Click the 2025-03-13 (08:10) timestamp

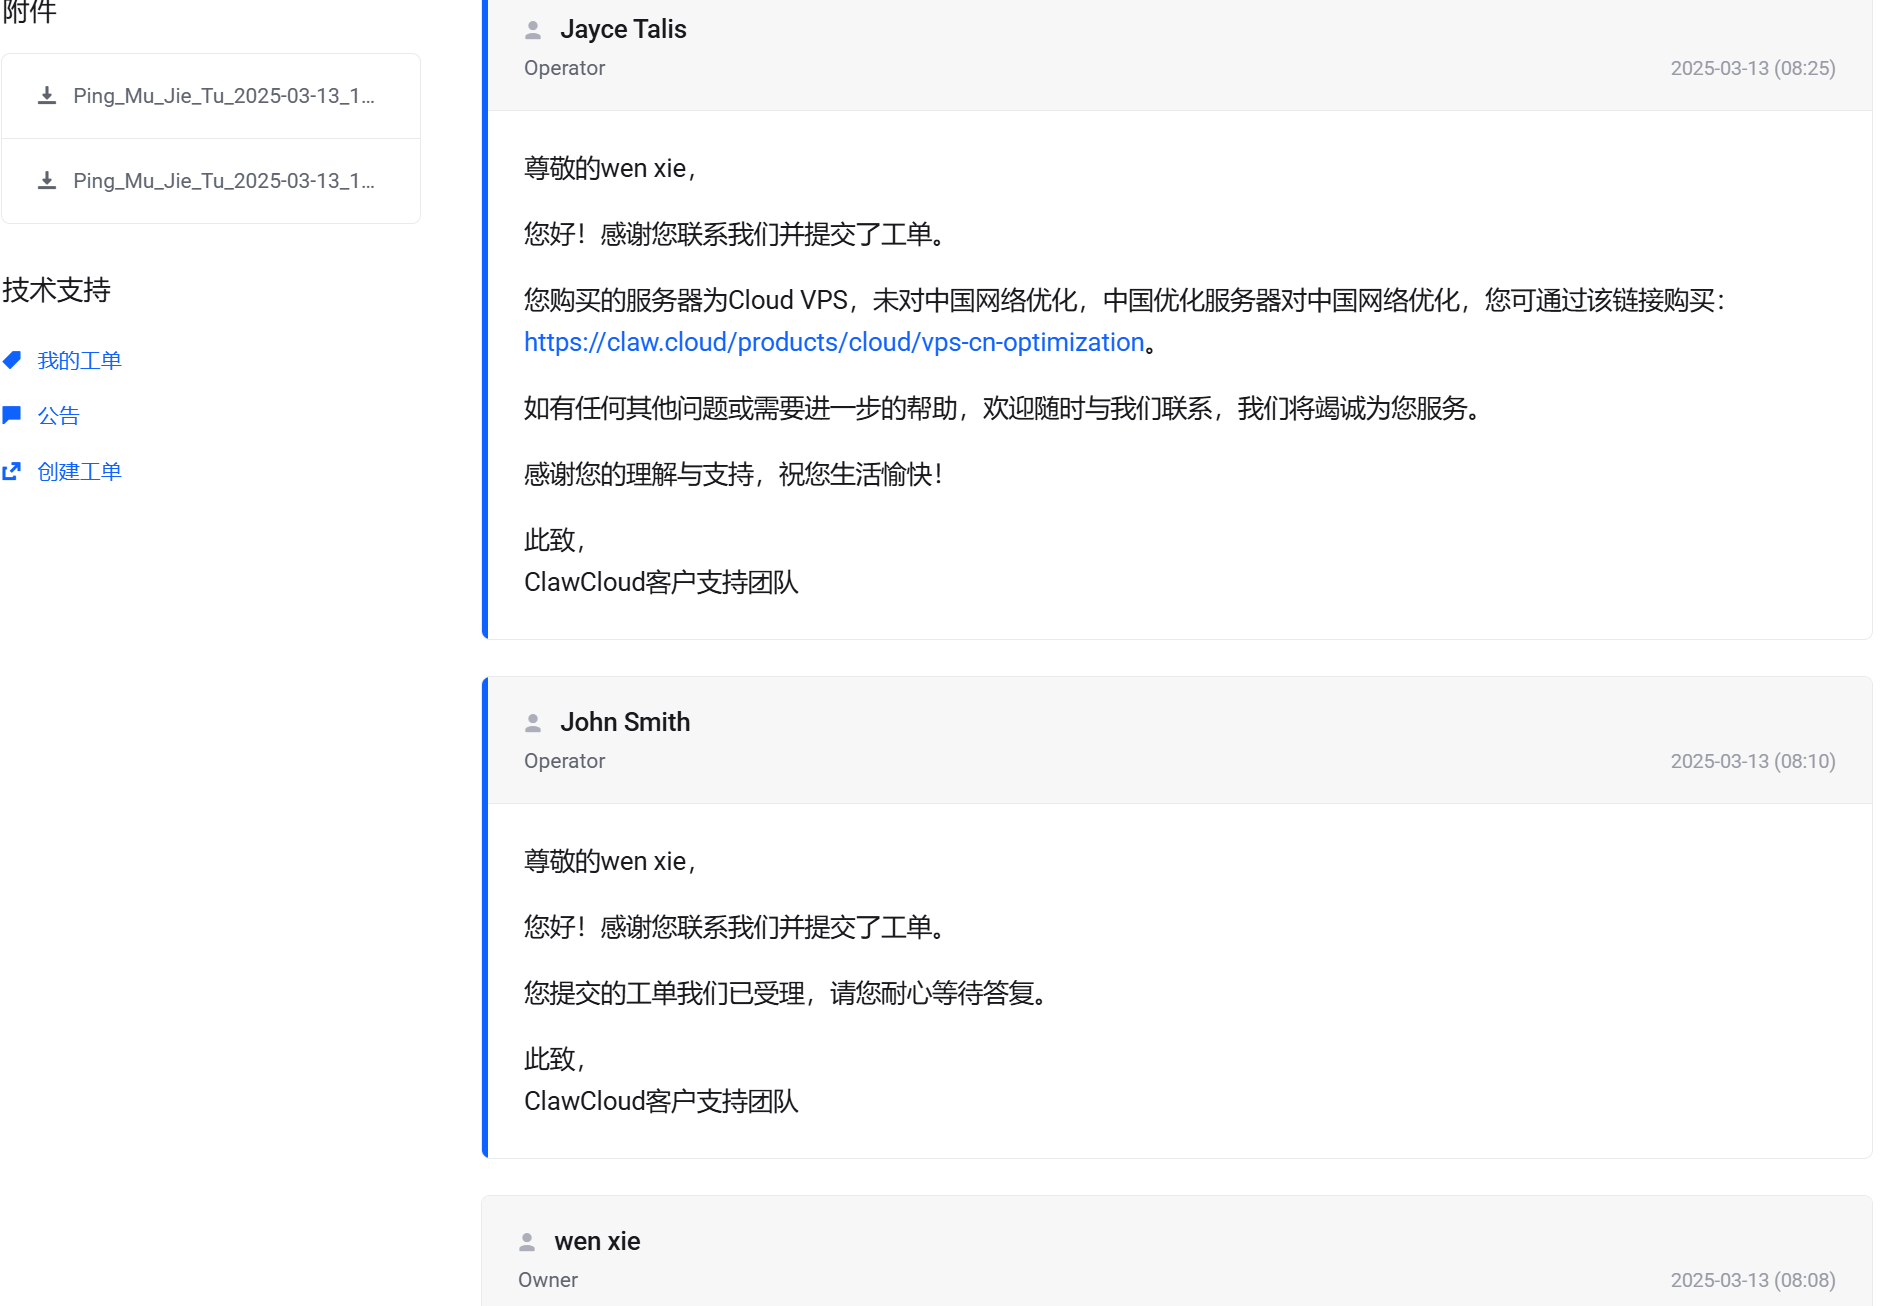tap(1752, 760)
